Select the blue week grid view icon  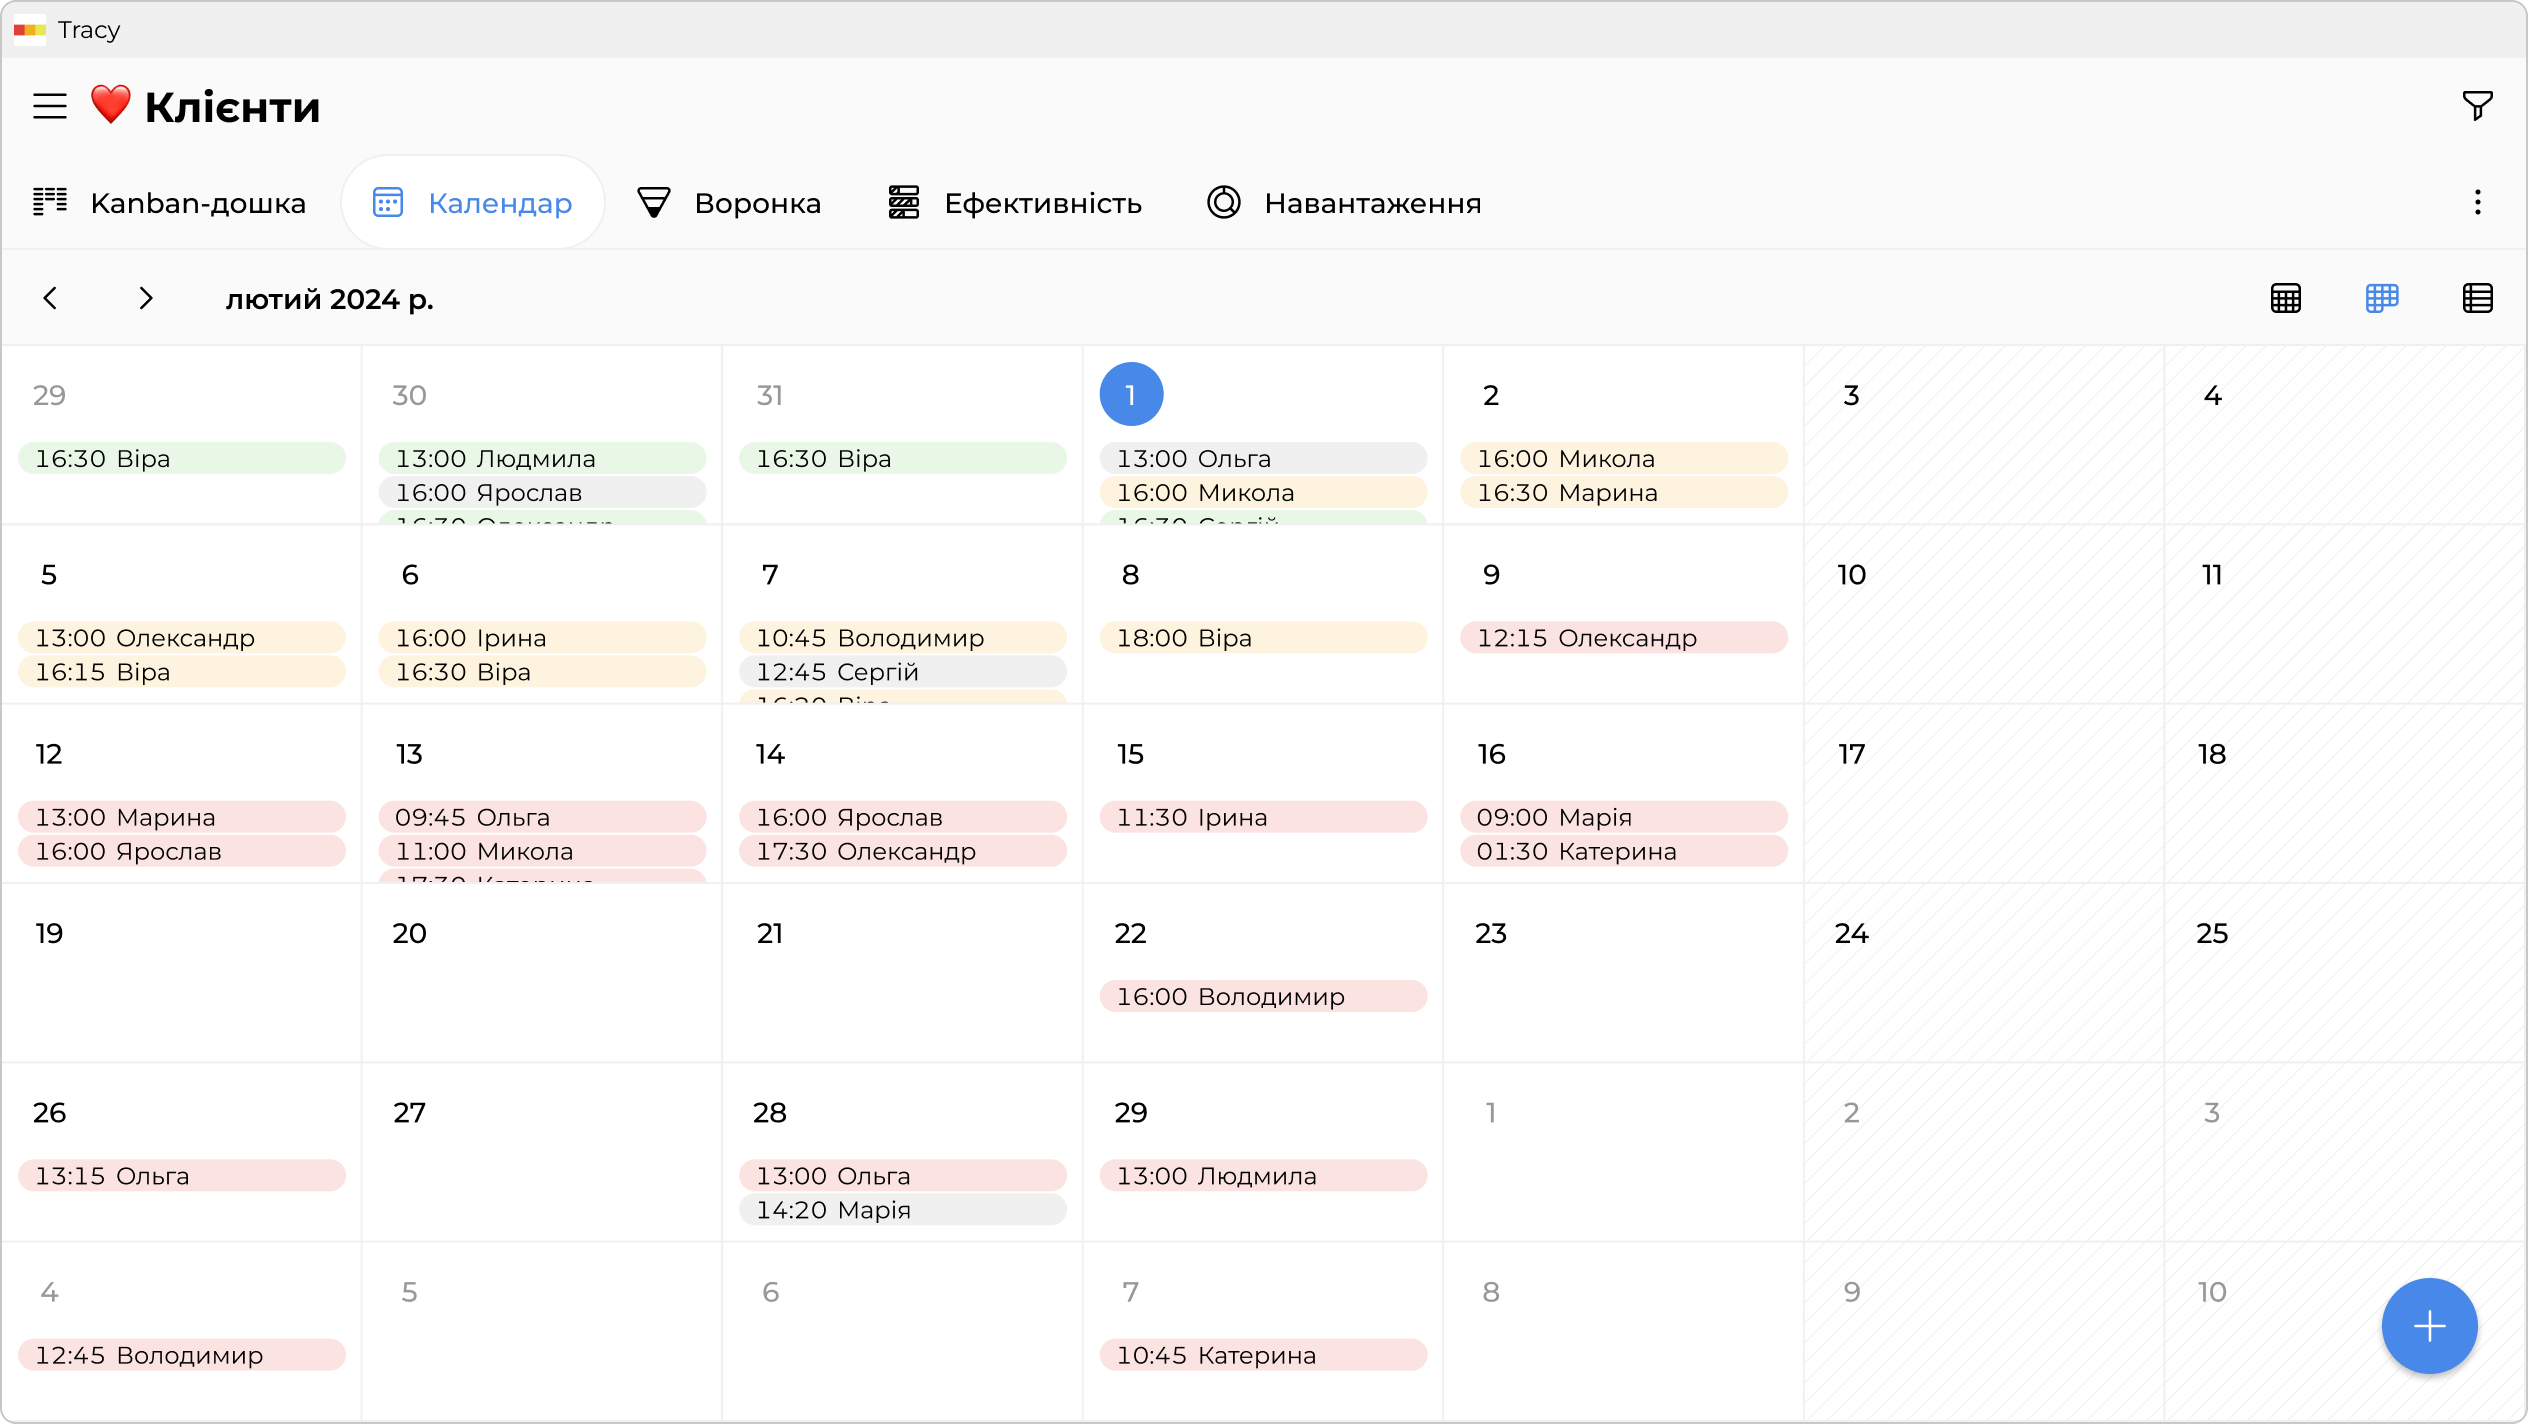[2381, 298]
